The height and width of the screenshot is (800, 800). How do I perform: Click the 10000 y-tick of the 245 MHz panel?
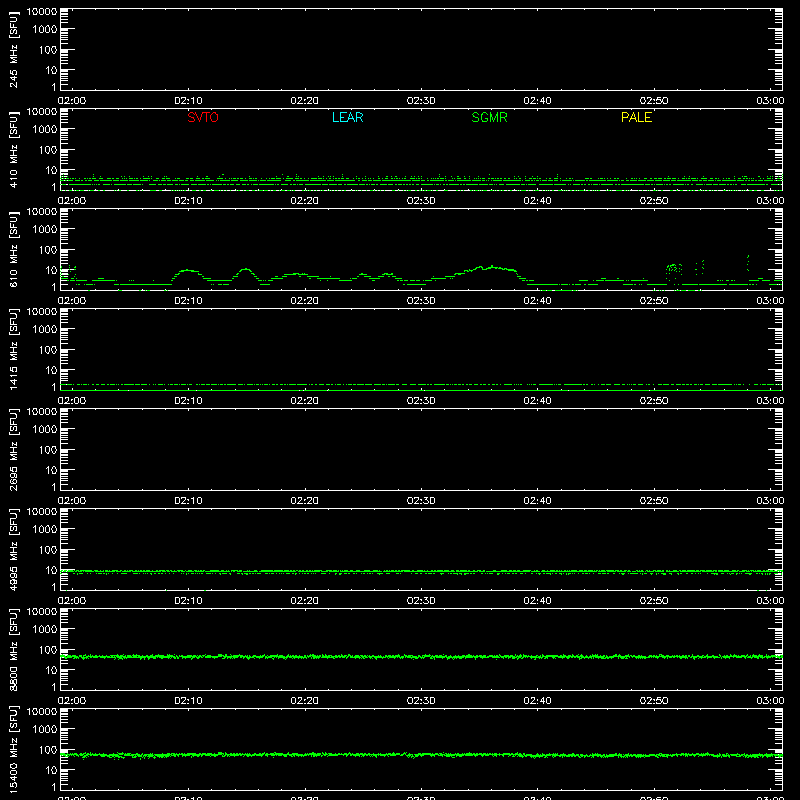click(42, 12)
